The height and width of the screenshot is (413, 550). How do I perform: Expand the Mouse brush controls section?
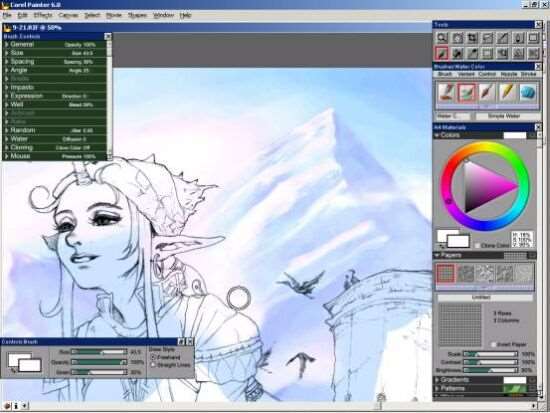click(x=7, y=156)
